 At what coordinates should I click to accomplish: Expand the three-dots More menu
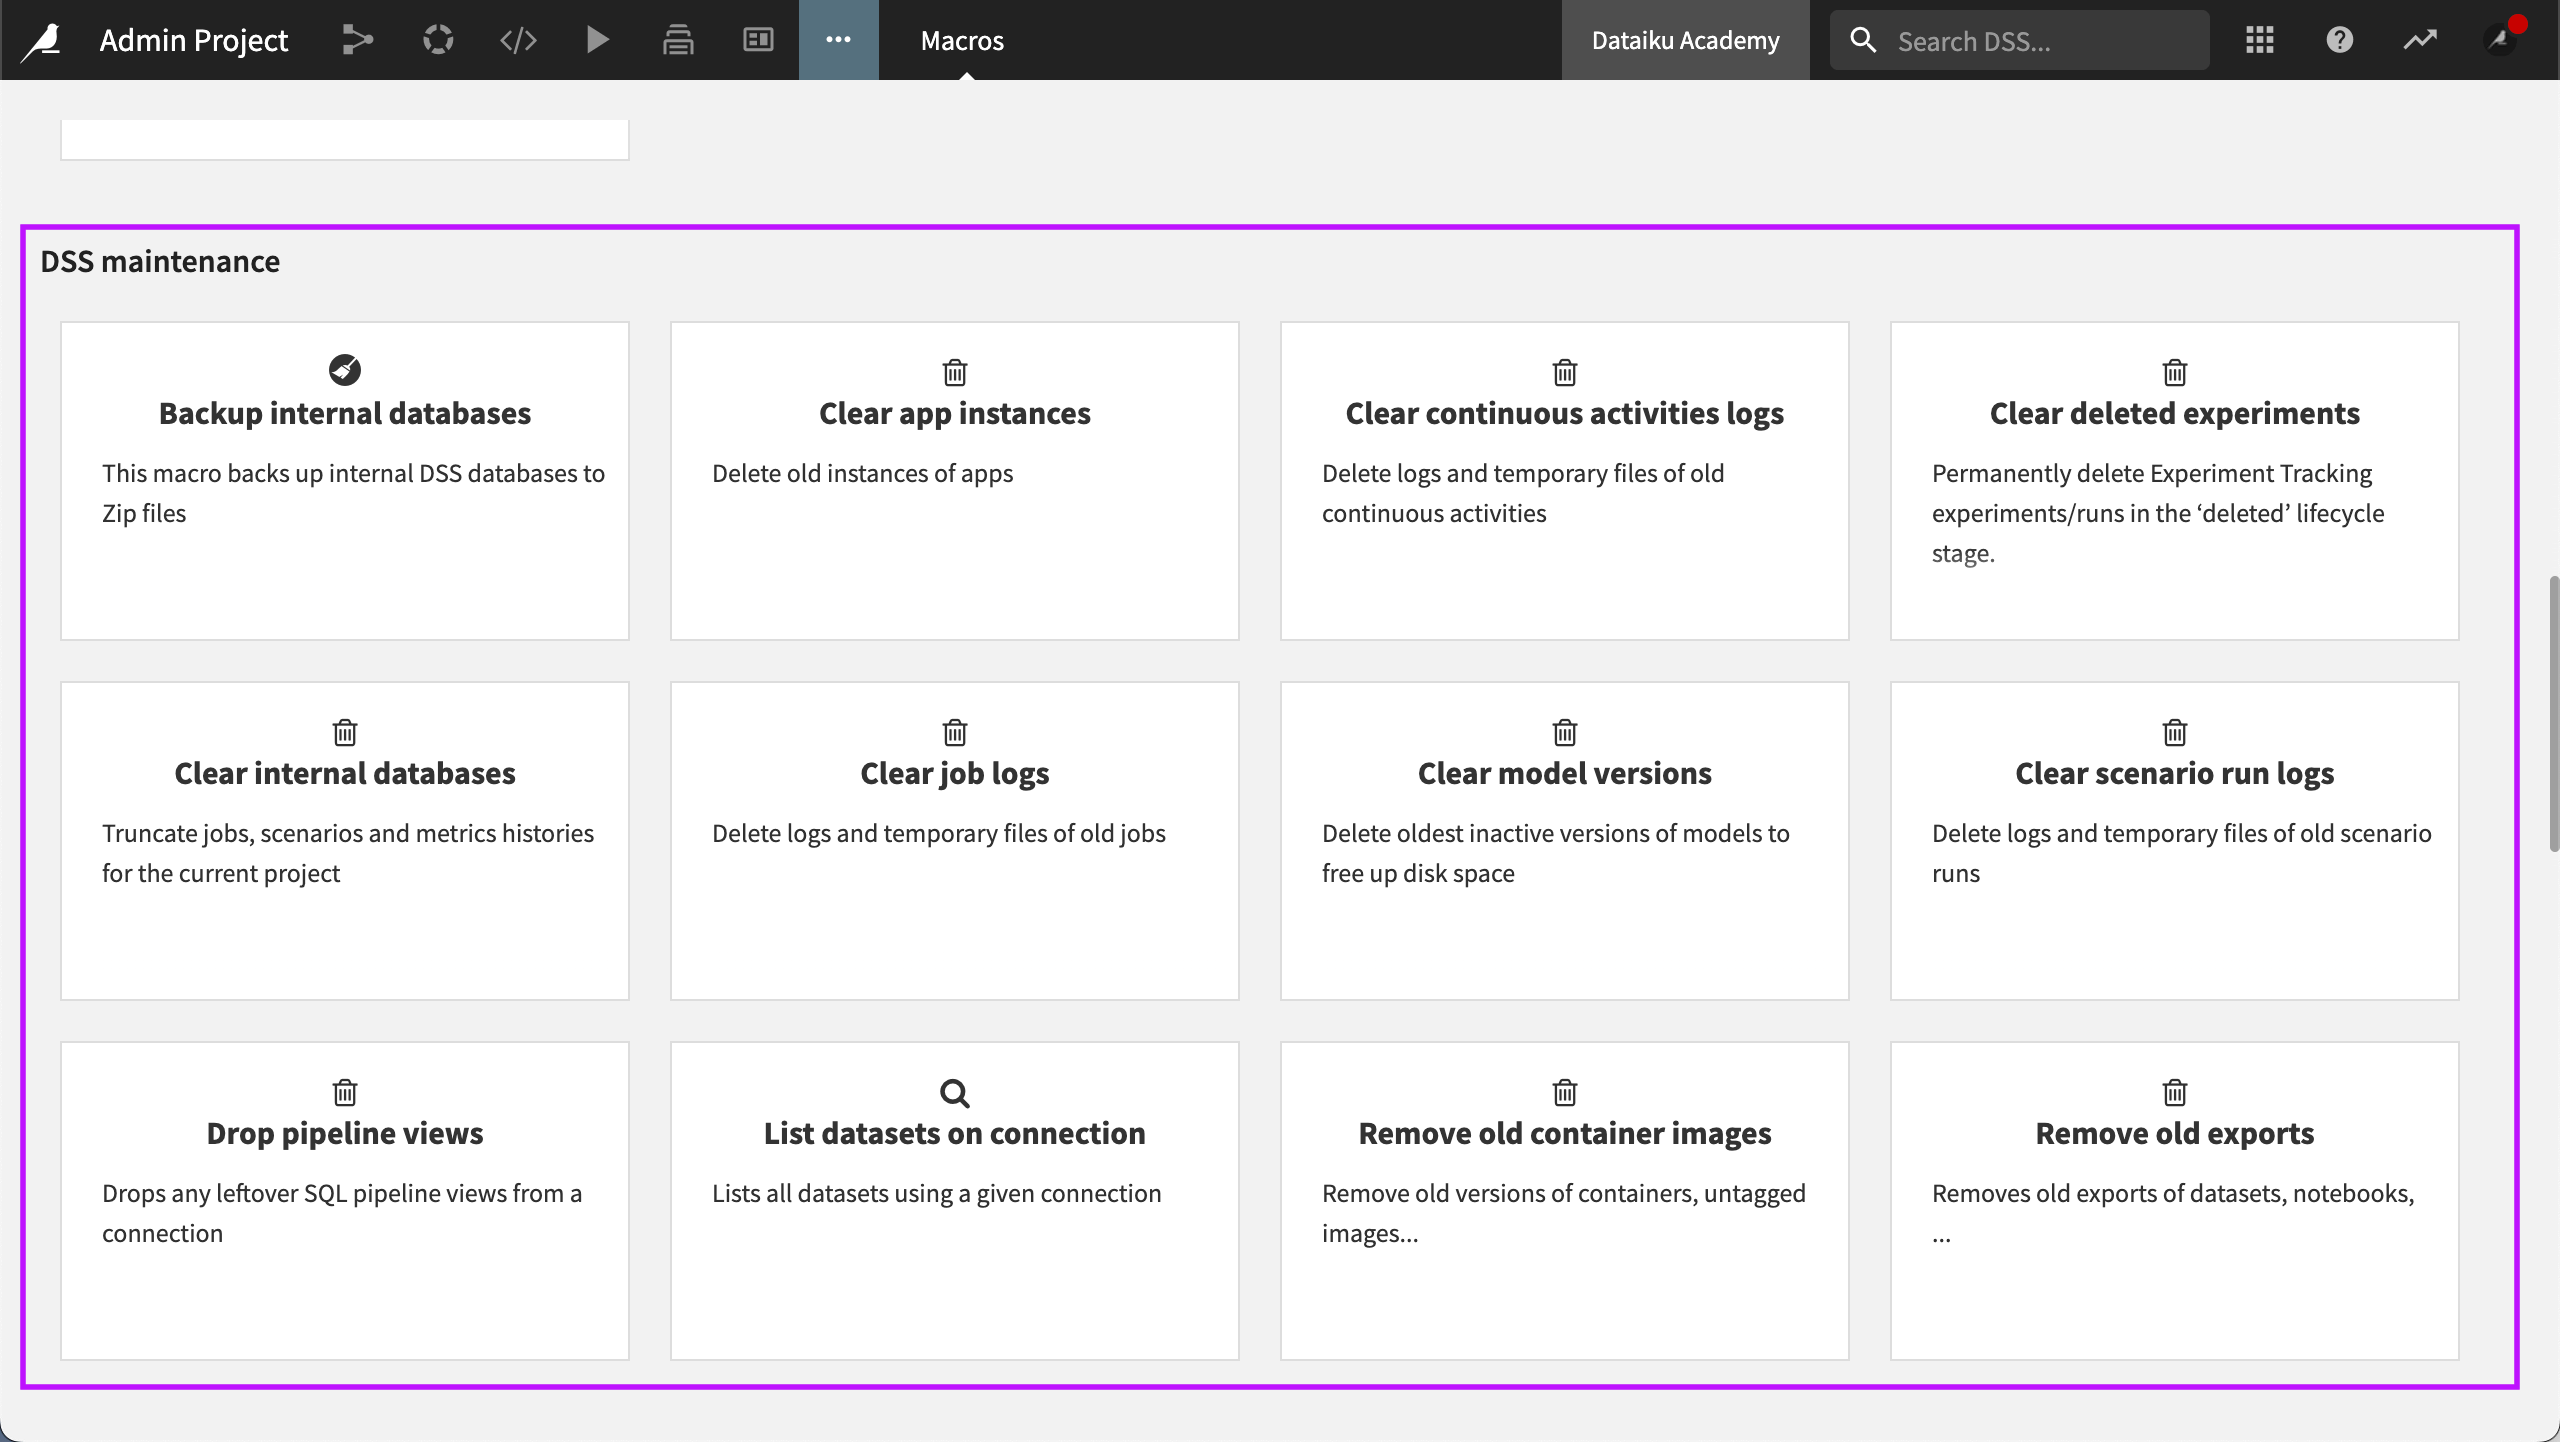[x=838, y=40]
